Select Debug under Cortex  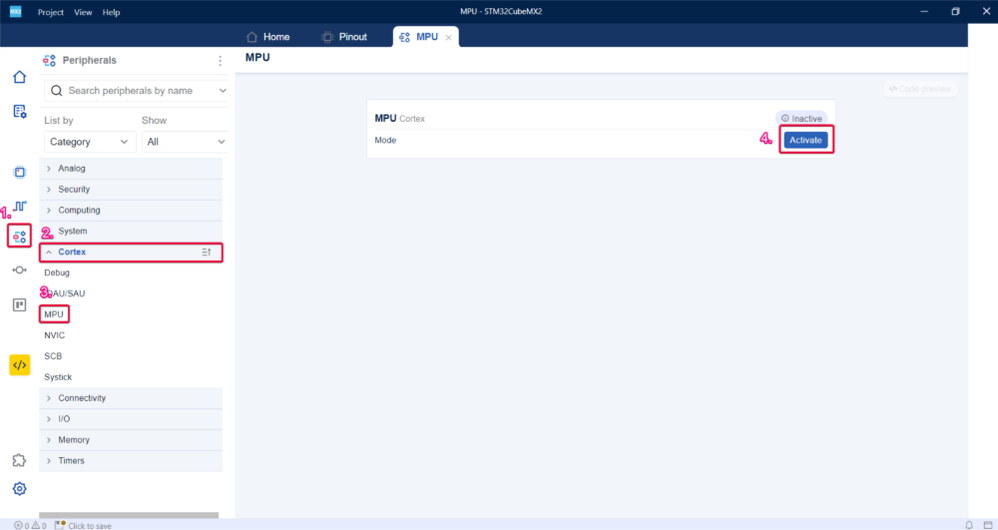click(x=57, y=273)
